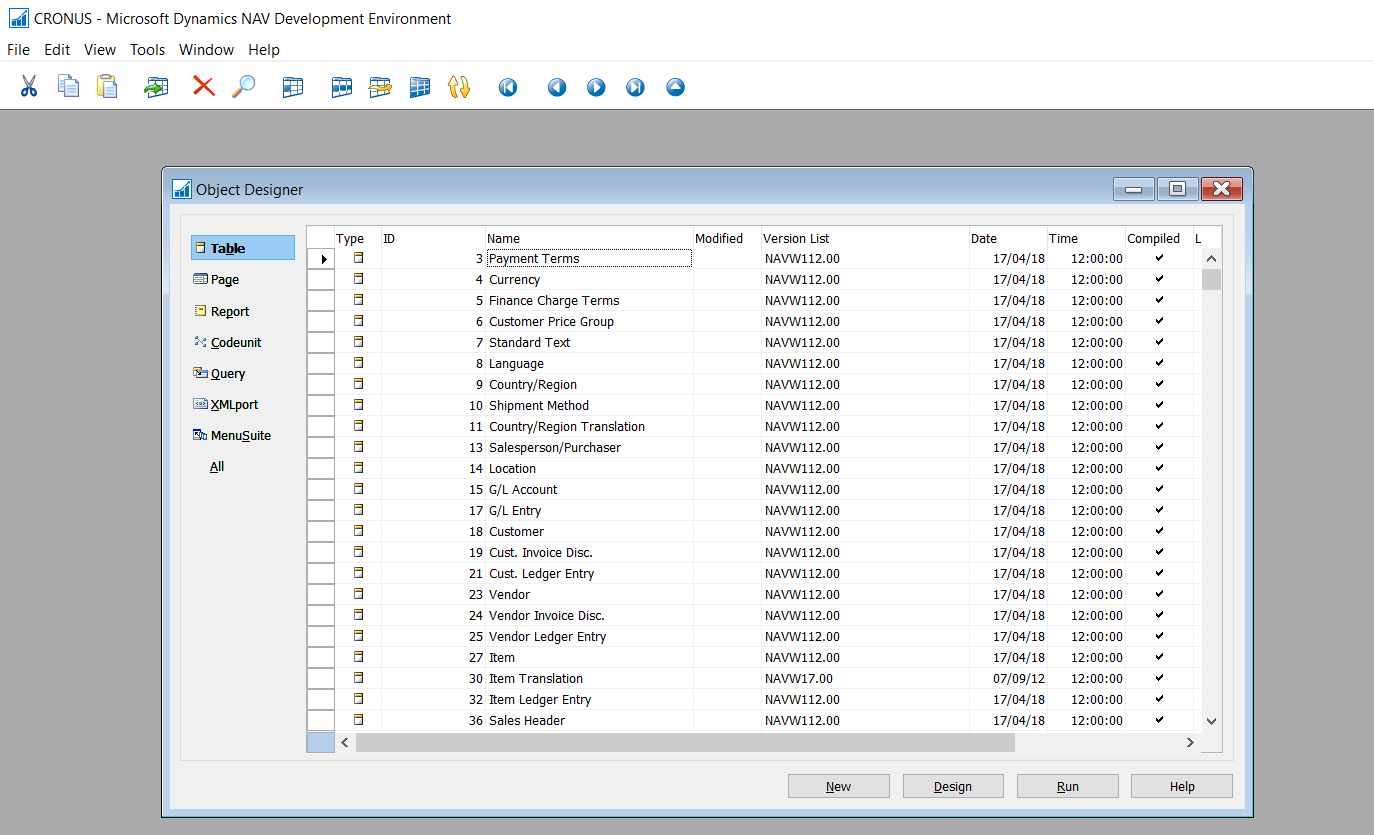Select Query object type in sidebar
The image size is (1374, 835).
(219, 373)
